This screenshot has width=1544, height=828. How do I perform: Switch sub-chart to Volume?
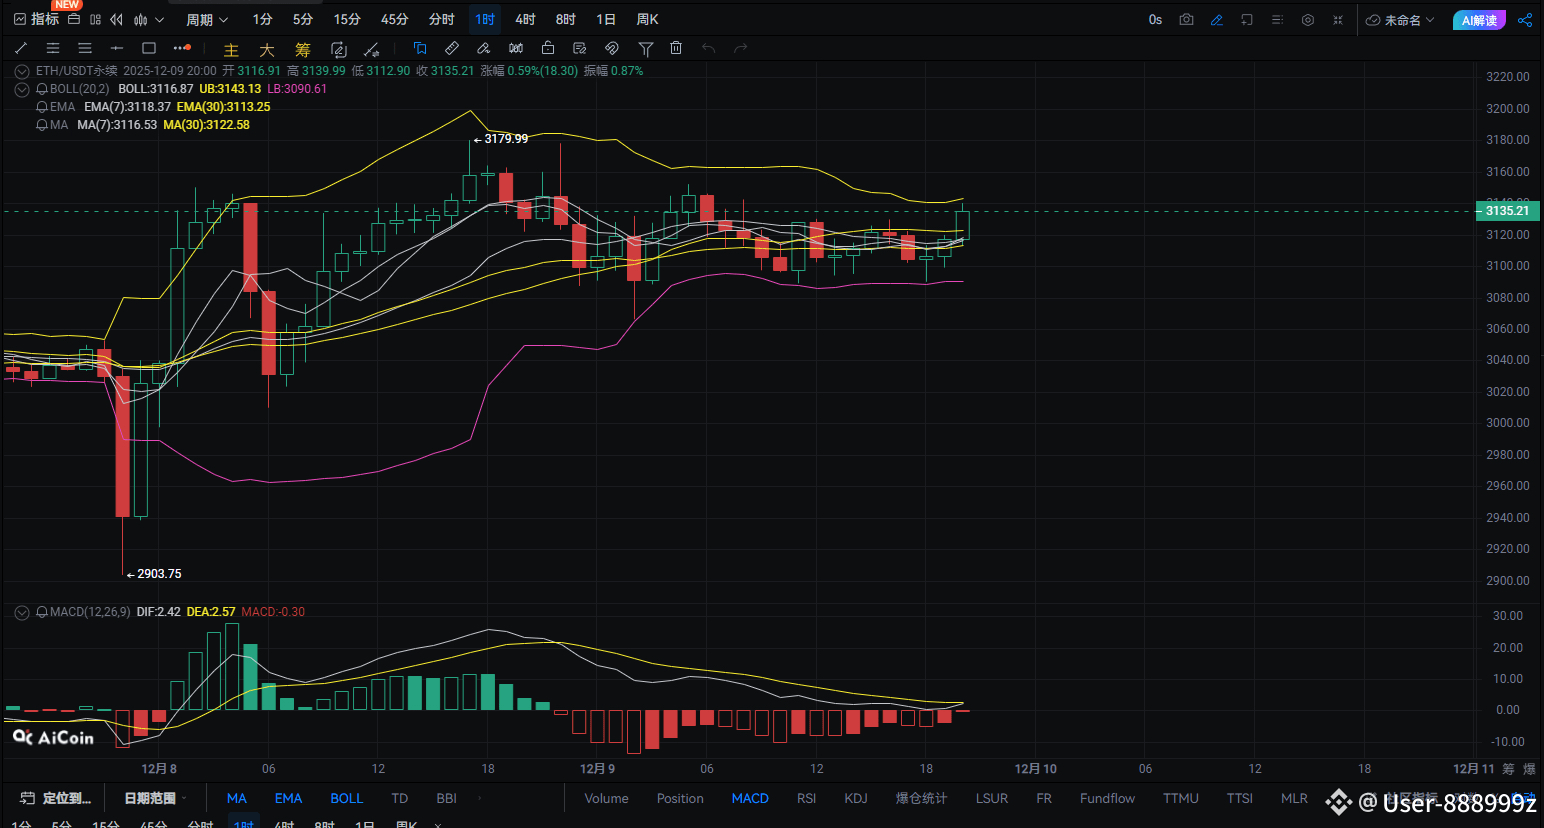click(606, 798)
